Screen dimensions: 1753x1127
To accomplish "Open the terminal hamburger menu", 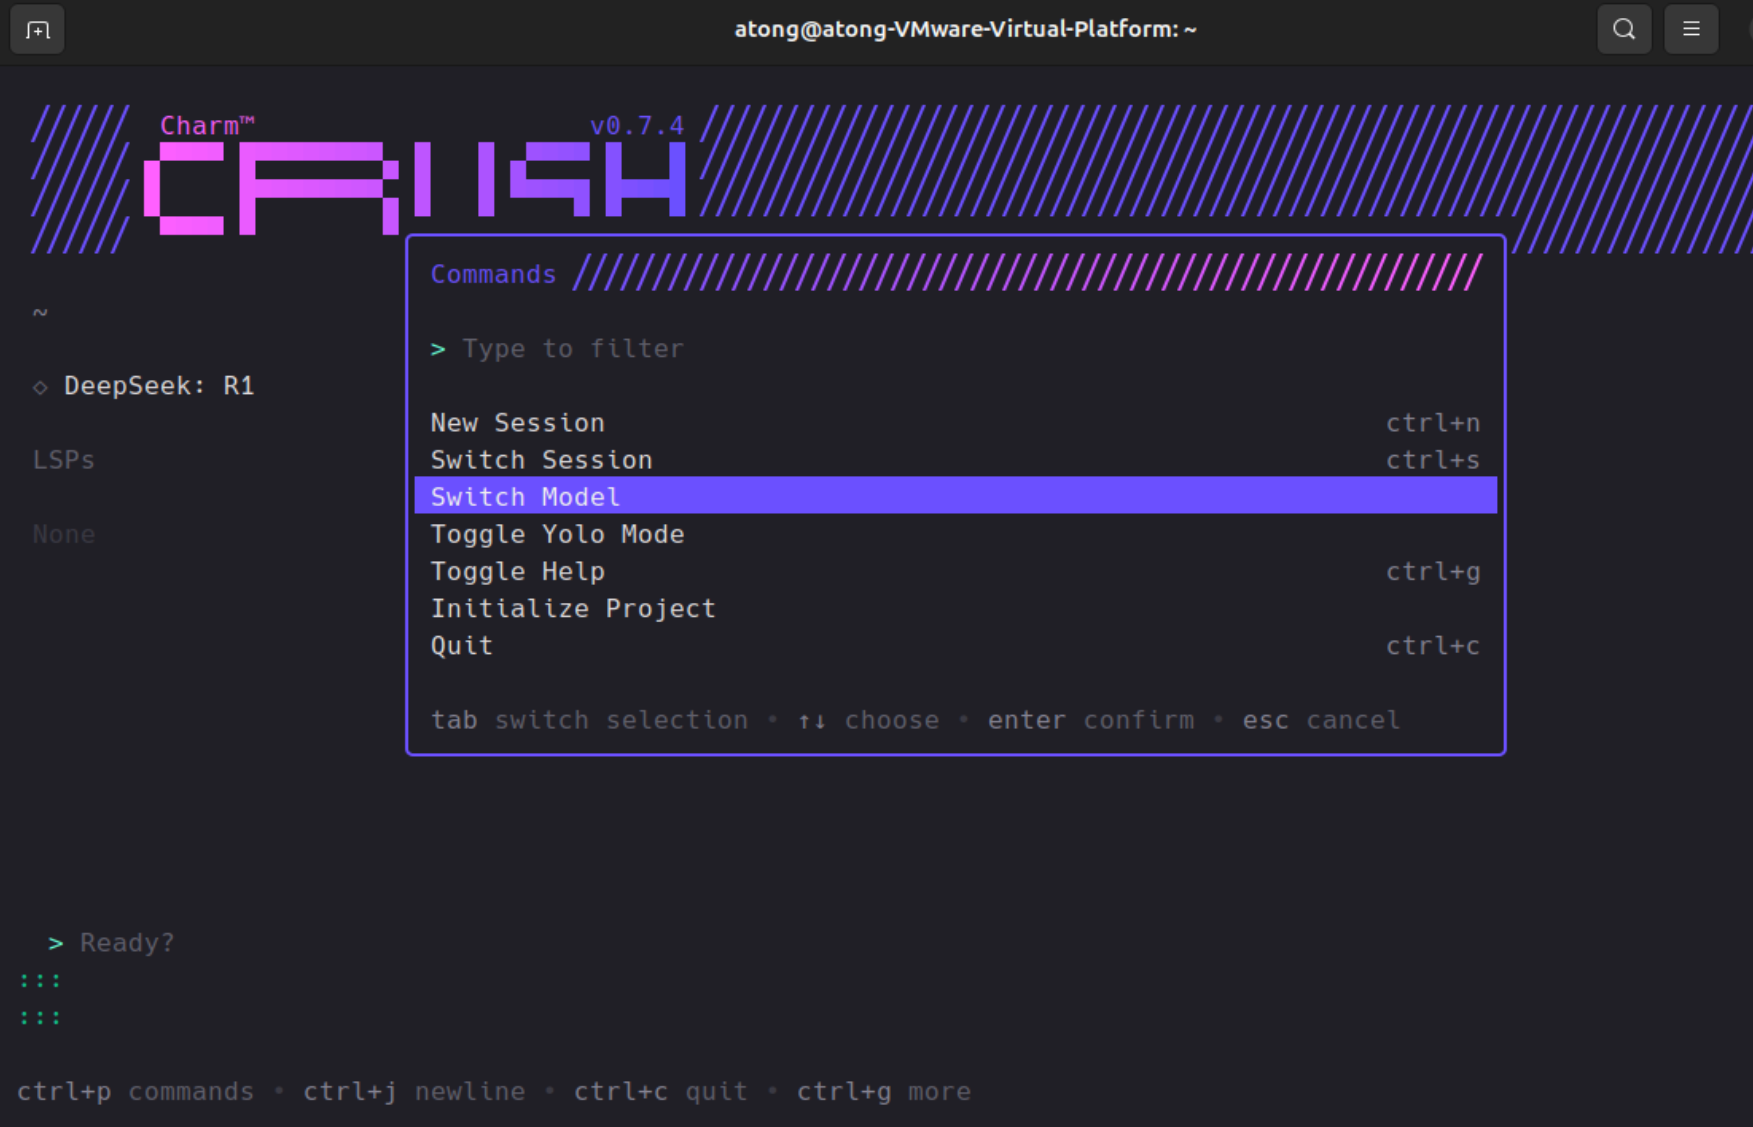I will [1691, 29].
